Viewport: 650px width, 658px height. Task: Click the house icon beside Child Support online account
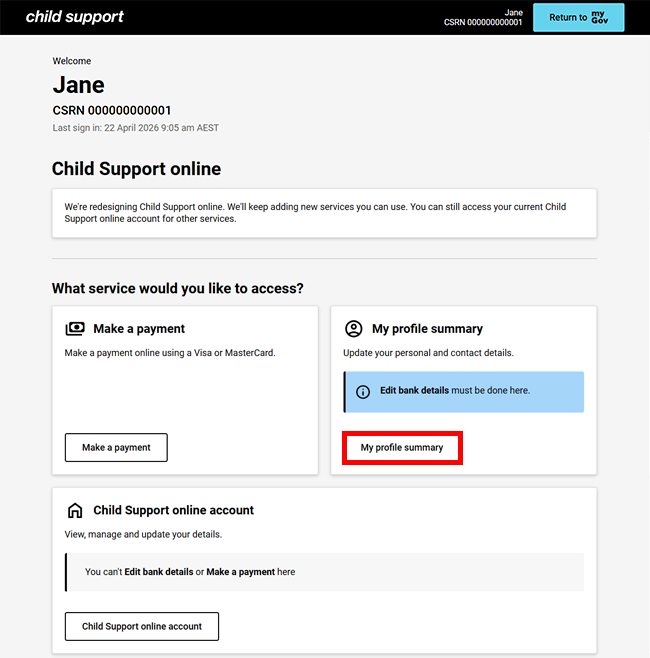point(75,510)
